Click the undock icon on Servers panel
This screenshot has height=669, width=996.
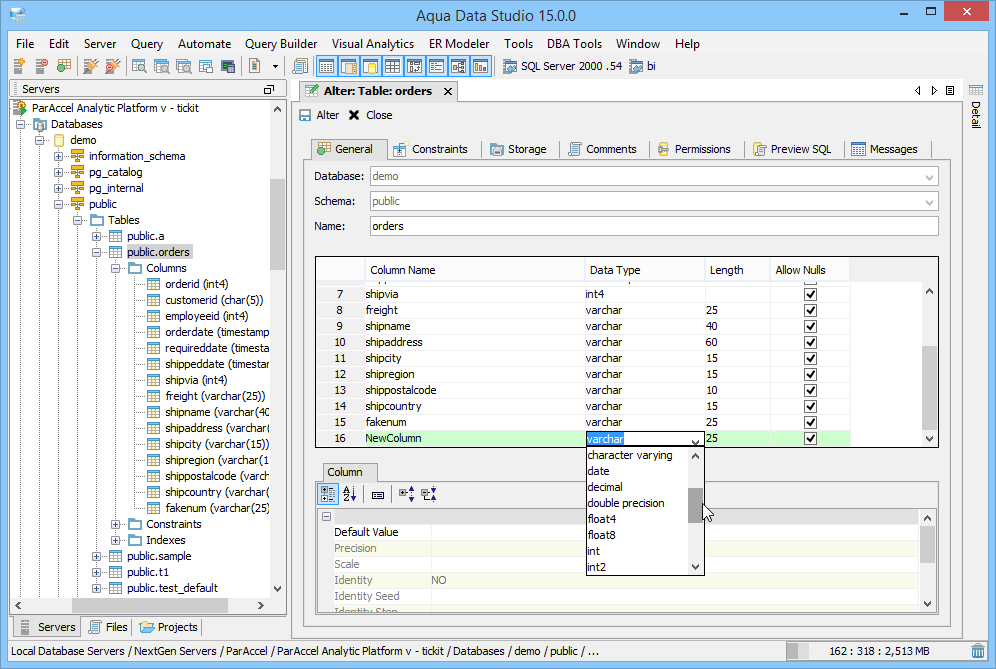pos(268,89)
